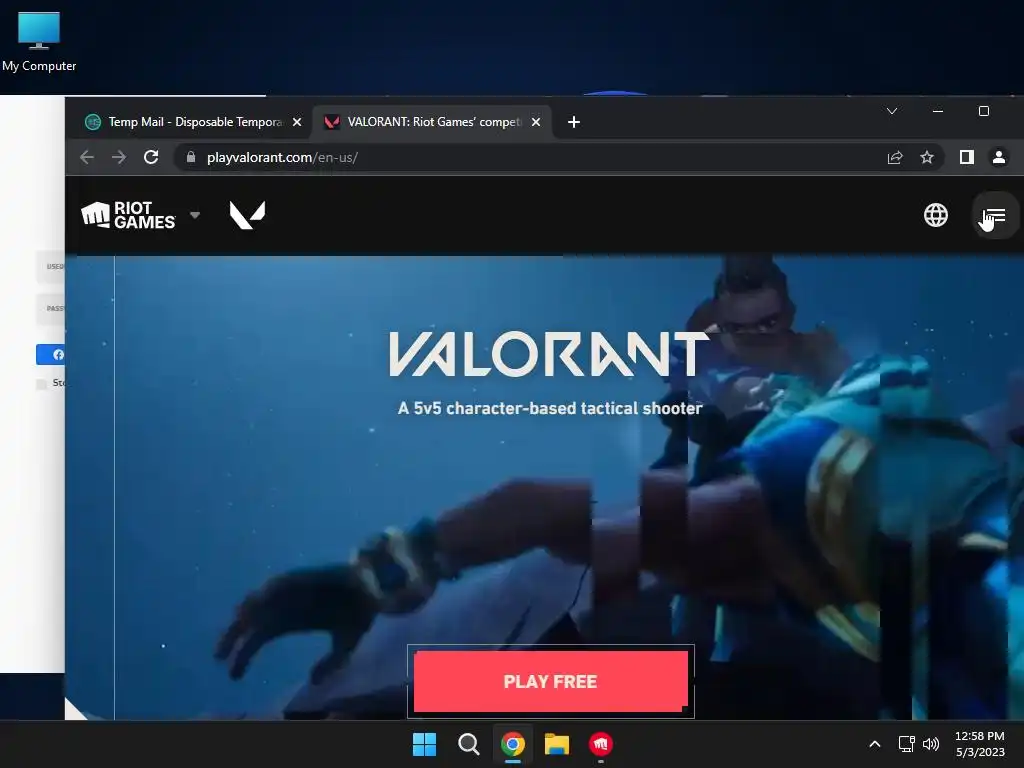Screen dimensions: 1024x768
Task: Select the VALORANT browser tab
Action: (x=432, y=122)
